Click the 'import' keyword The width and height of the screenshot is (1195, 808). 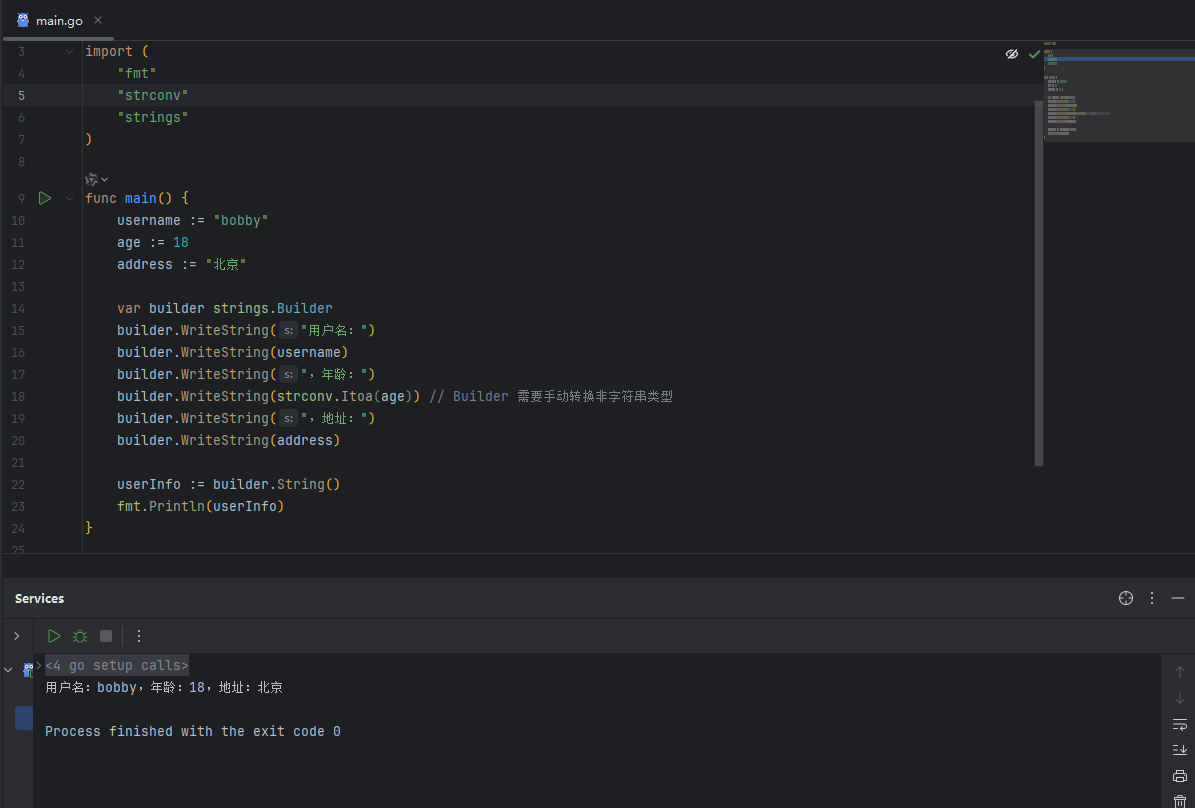pyautogui.click(x=109, y=51)
